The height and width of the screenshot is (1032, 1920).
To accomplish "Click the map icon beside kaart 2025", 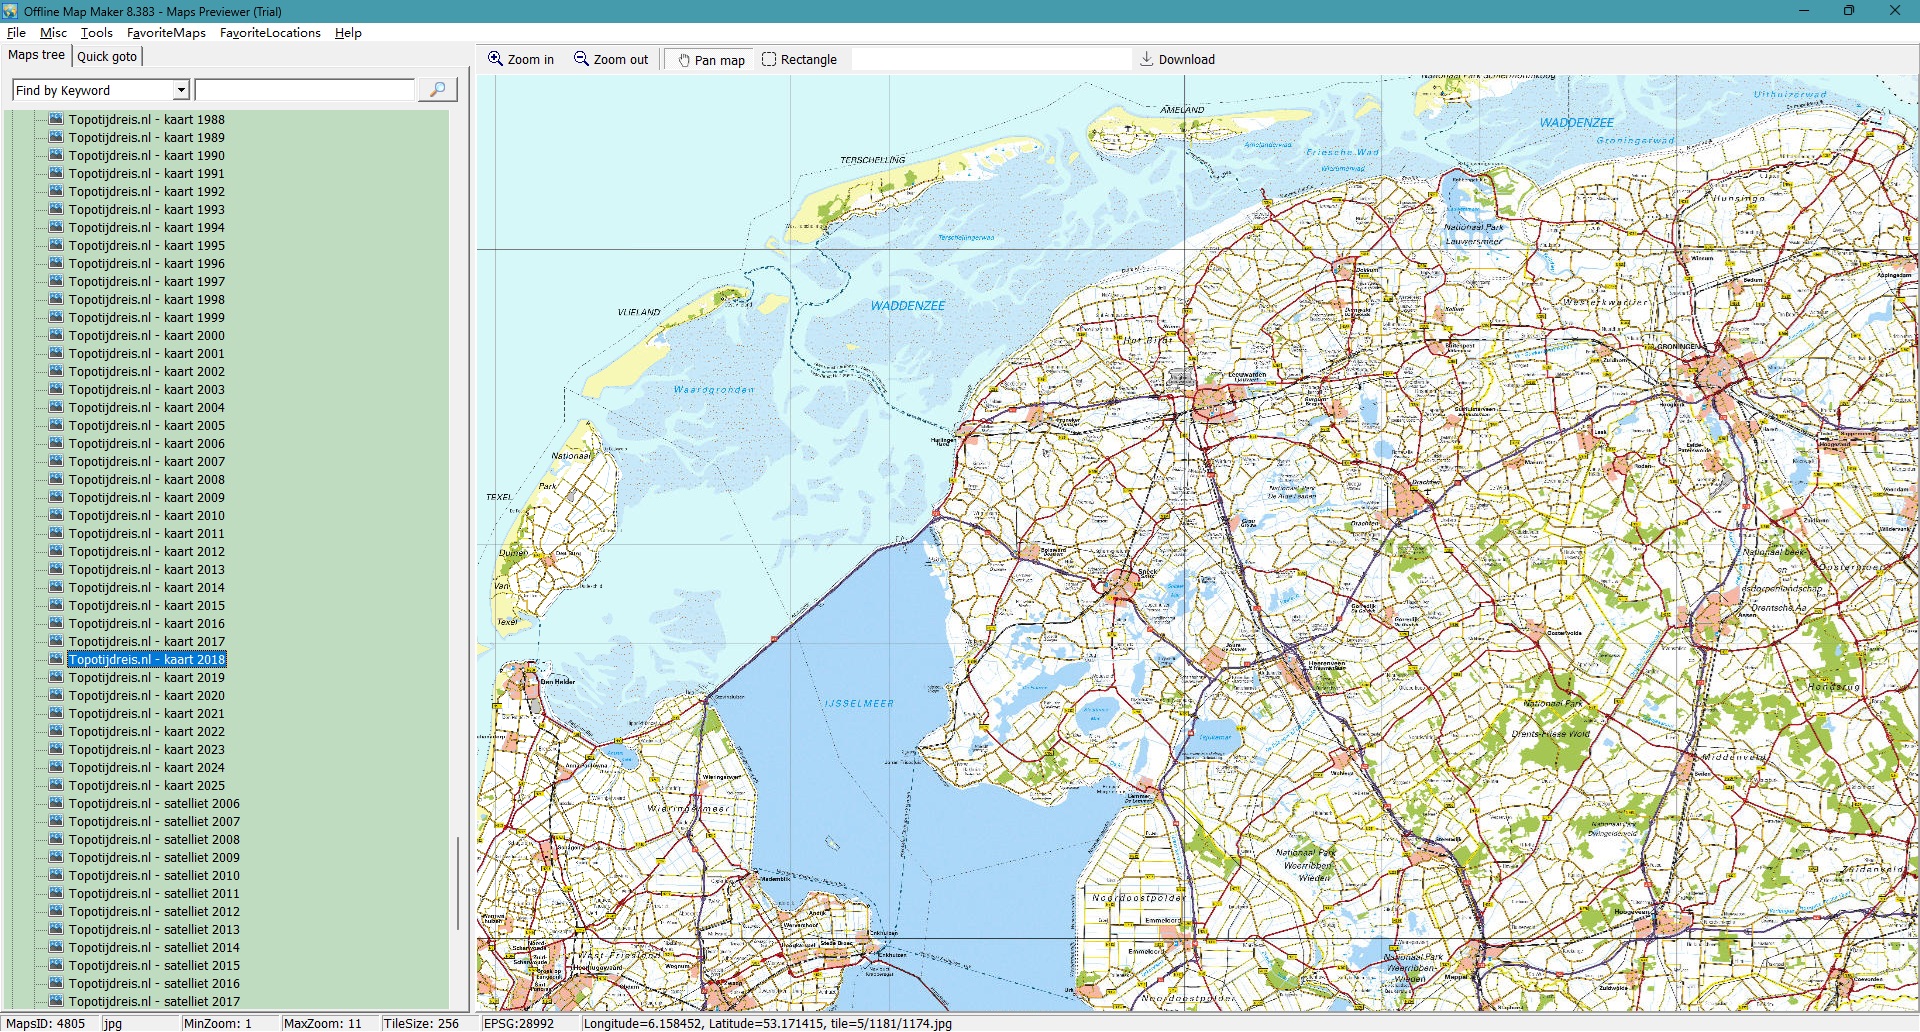I will (x=56, y=785).
